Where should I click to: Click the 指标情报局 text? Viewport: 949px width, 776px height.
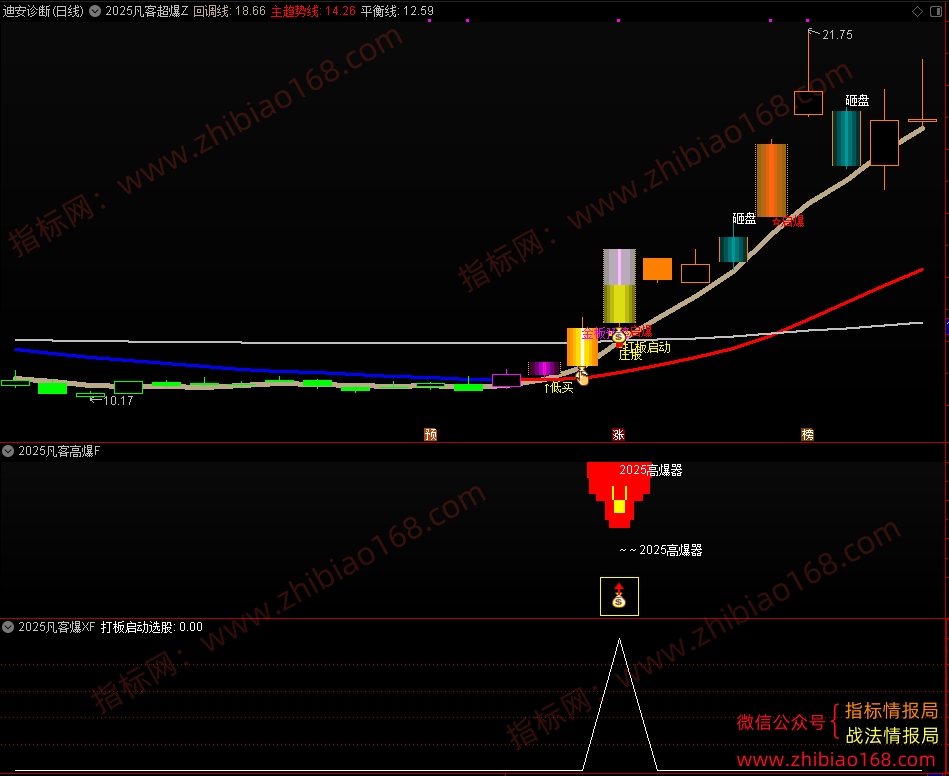pyautogui.click(x=891, y=710)
